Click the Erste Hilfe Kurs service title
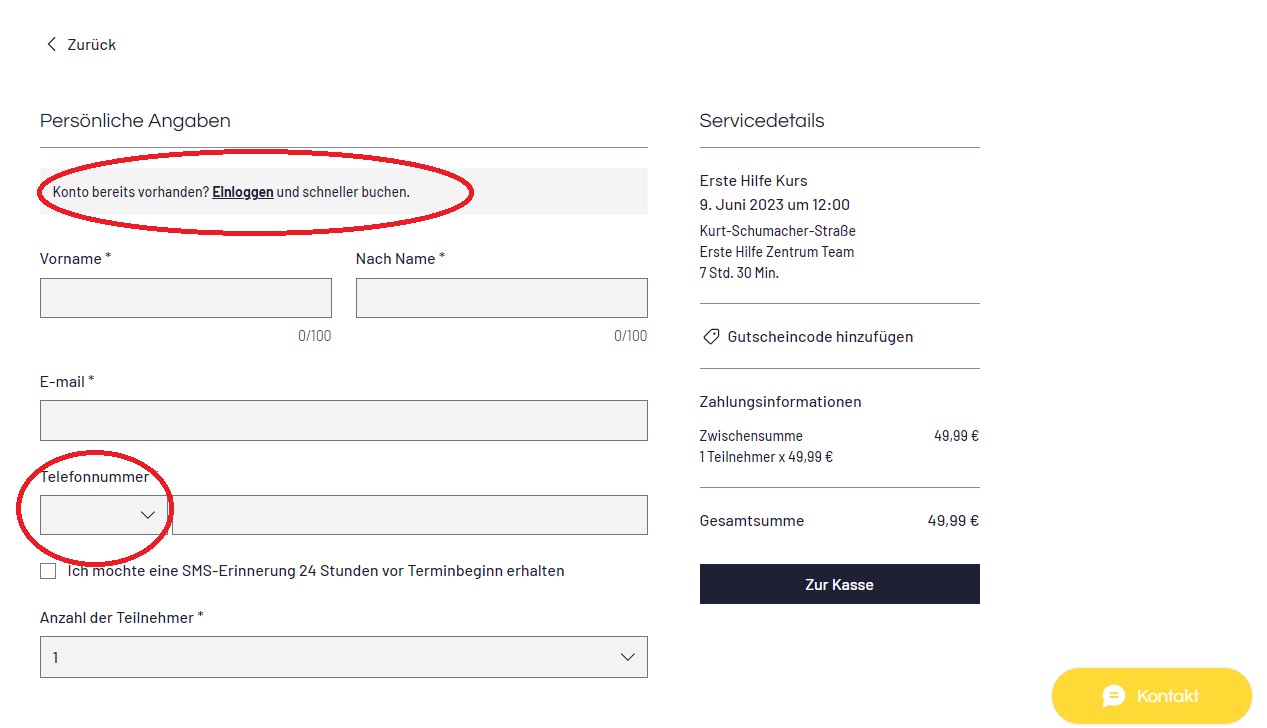The image size is (1267, 728). [754, 181]
